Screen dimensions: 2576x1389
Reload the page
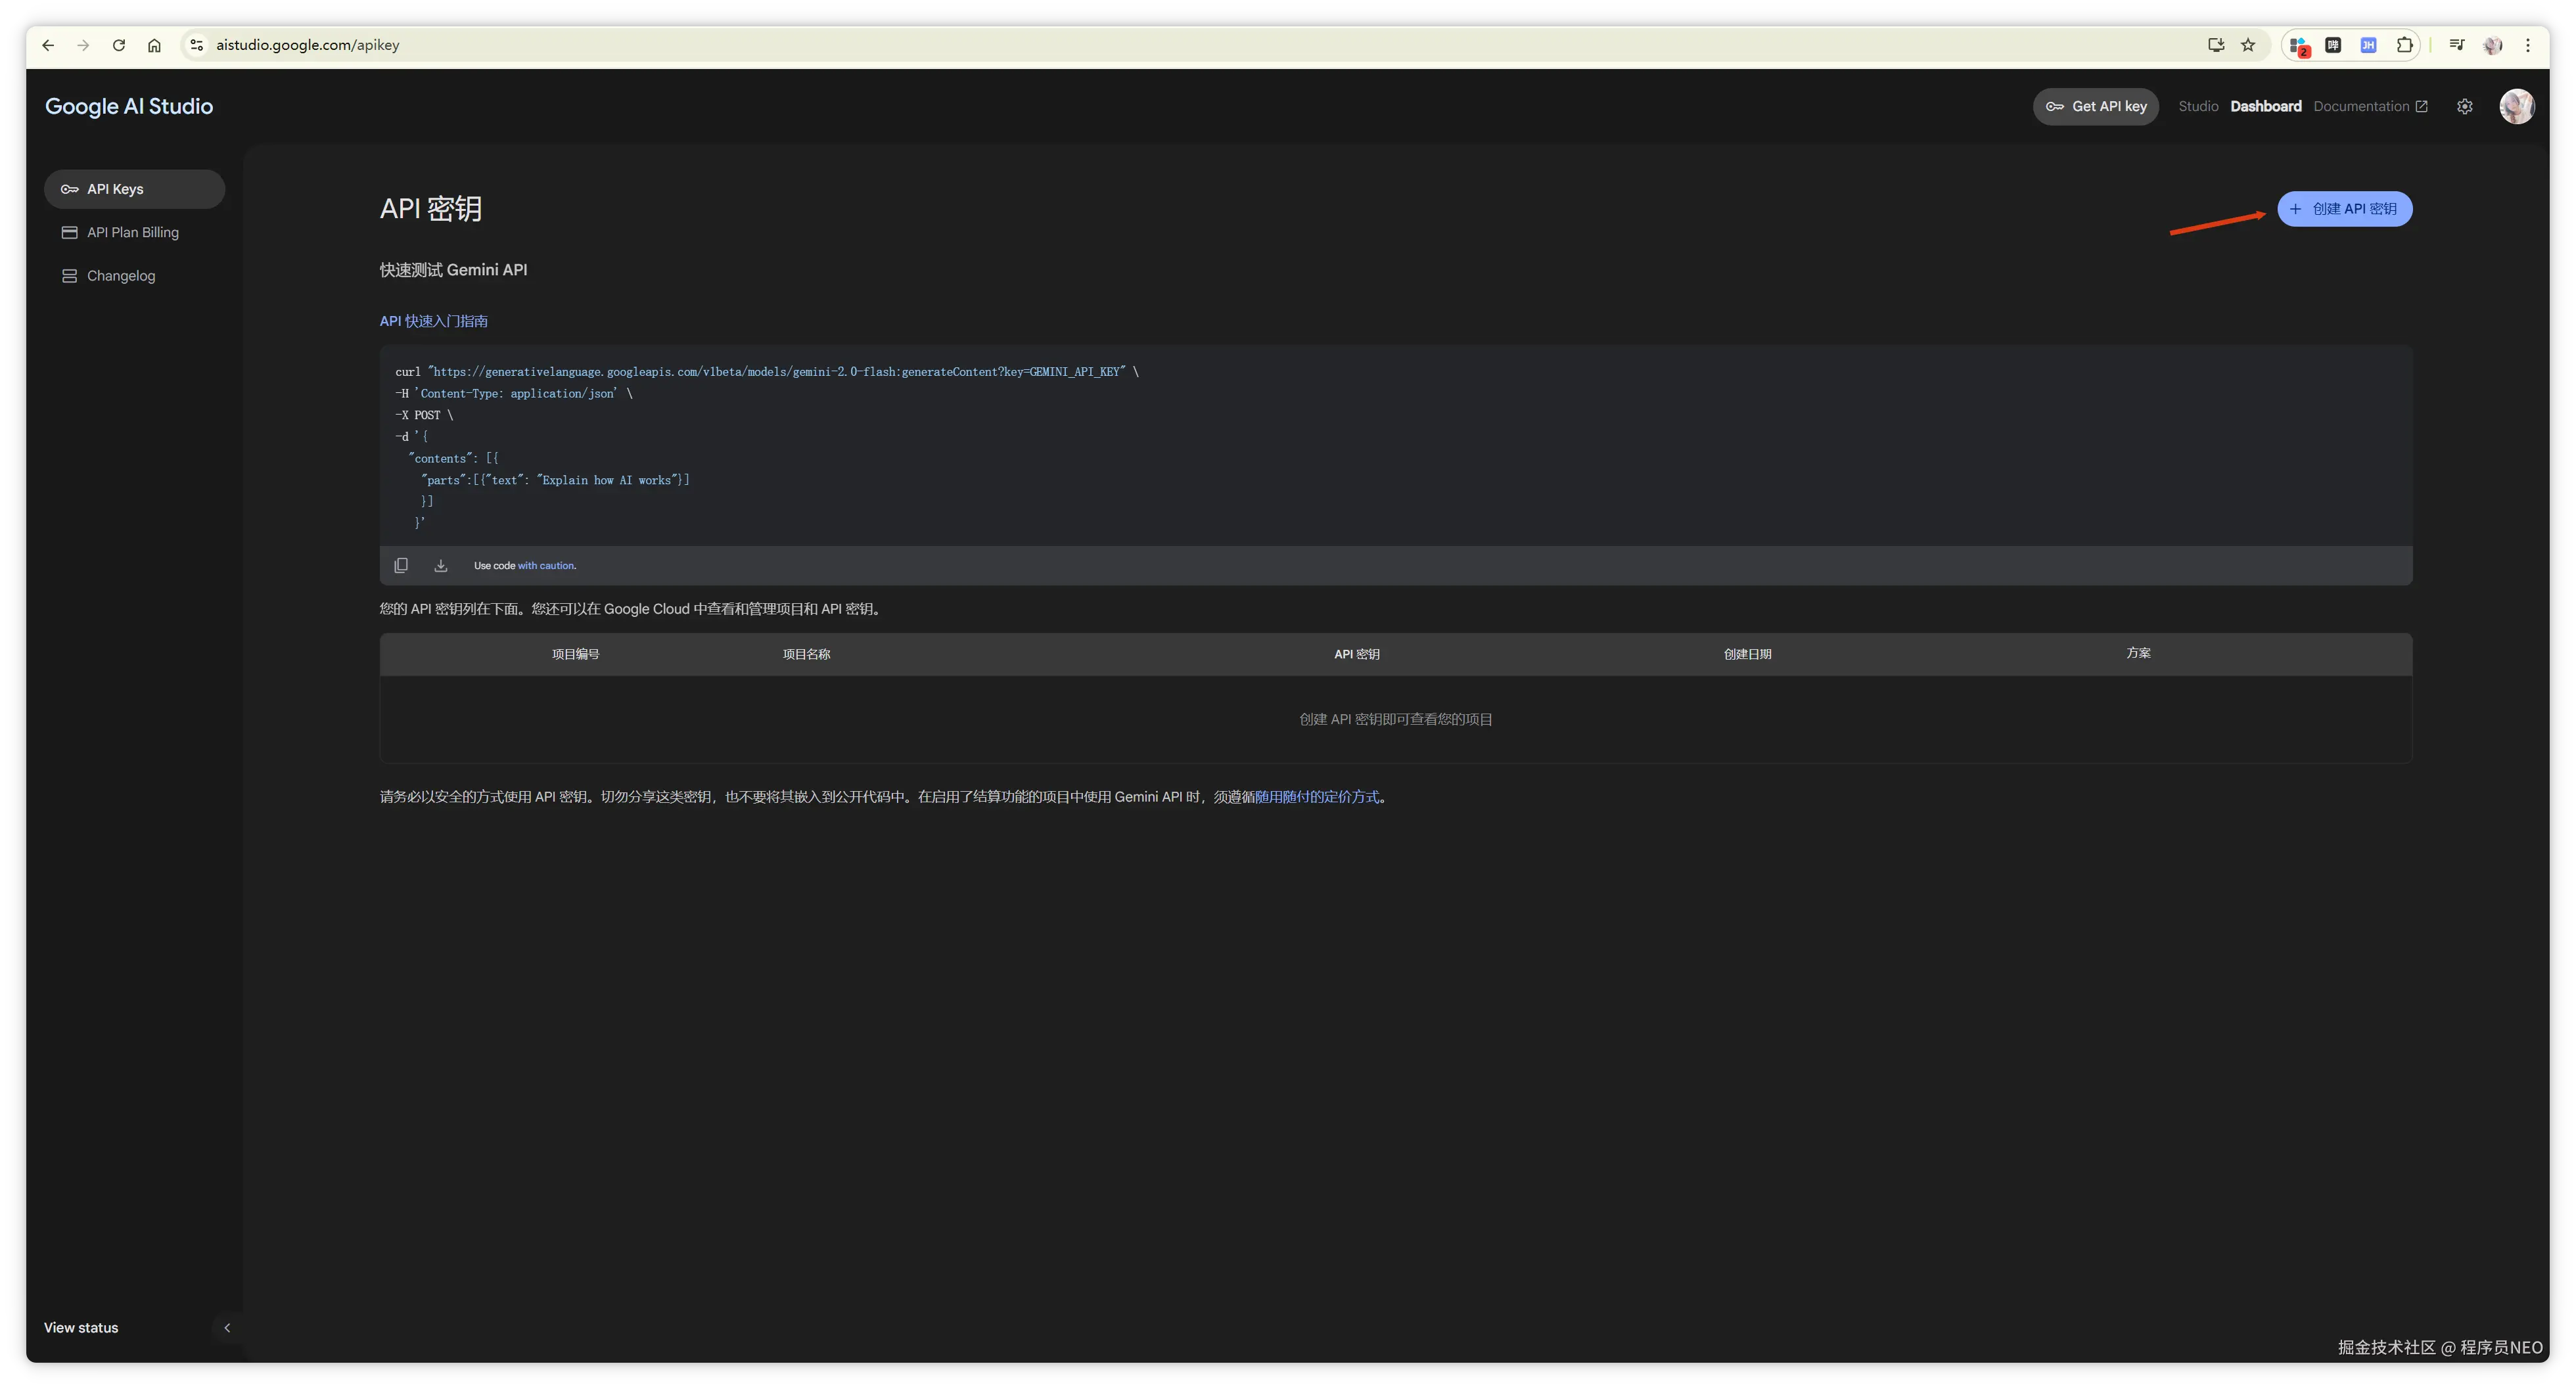point(119,45)
